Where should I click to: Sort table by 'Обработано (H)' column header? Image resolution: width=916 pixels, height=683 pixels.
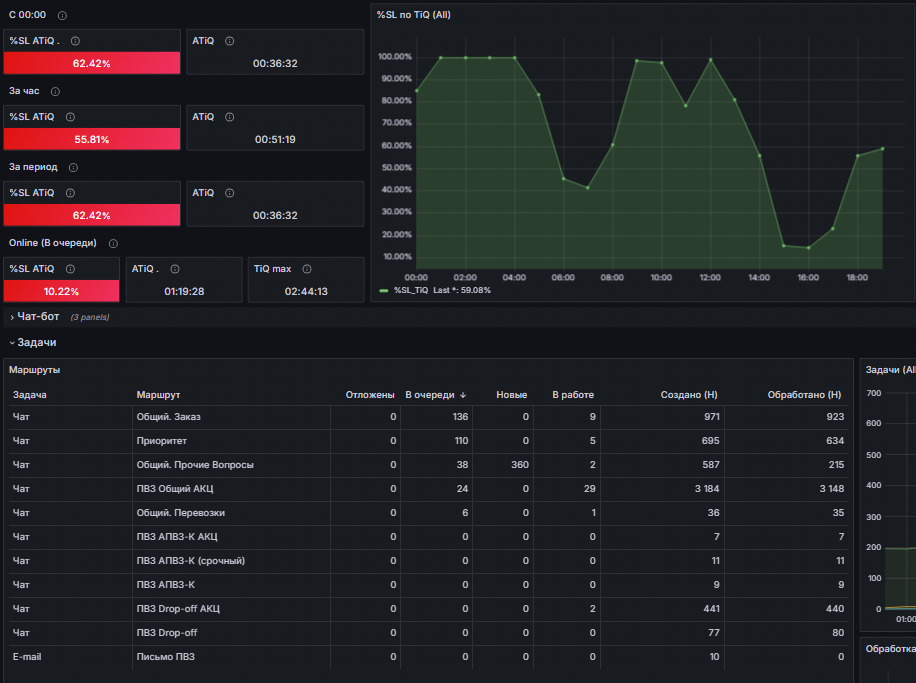(804, 395)
